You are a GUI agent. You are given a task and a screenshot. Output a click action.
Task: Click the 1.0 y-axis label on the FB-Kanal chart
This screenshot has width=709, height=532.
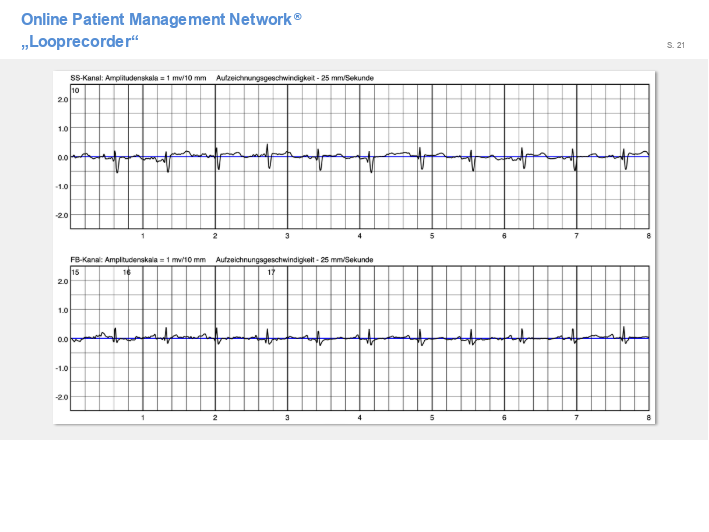tap(62, 310)
